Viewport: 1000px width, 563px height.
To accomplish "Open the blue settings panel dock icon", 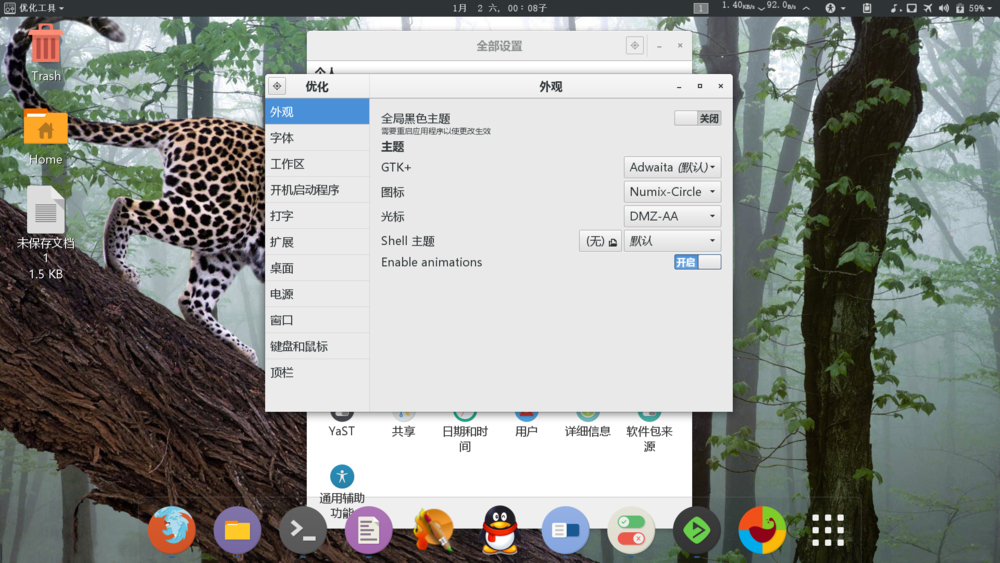I will pos(565,530).
